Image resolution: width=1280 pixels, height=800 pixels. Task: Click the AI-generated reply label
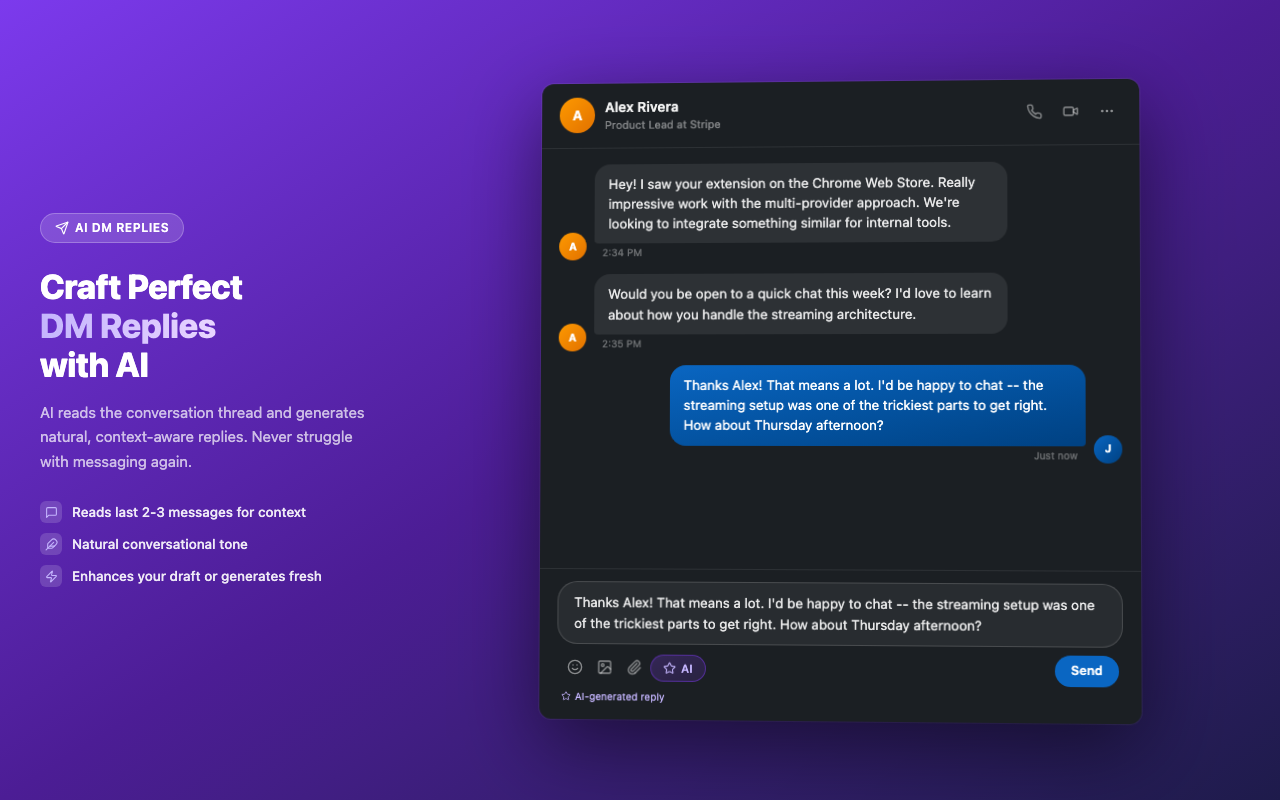(x=618, y=696)
